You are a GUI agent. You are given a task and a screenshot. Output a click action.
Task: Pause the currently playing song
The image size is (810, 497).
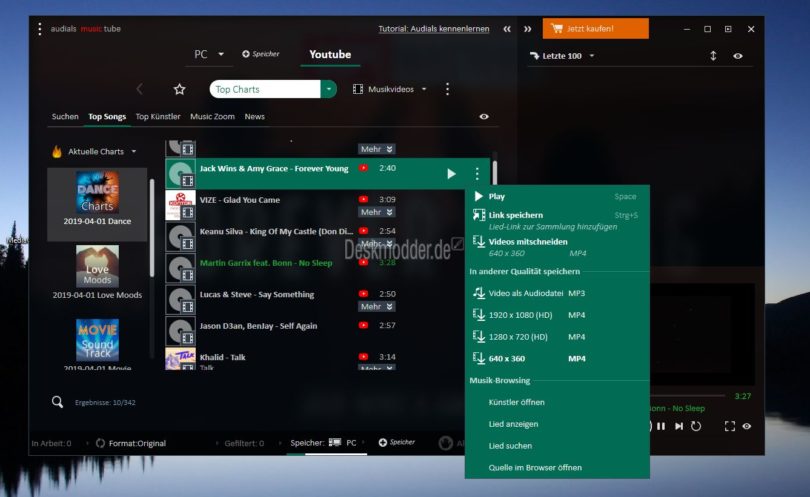point(660,426)
